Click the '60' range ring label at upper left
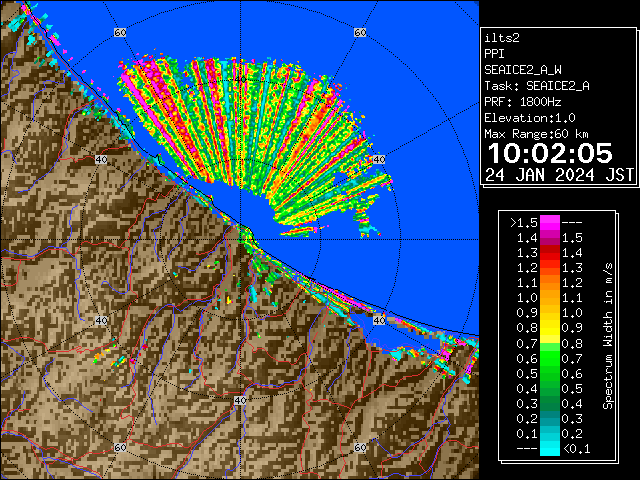Viewport: 640px width, 480px height. (x=120, y=32)
